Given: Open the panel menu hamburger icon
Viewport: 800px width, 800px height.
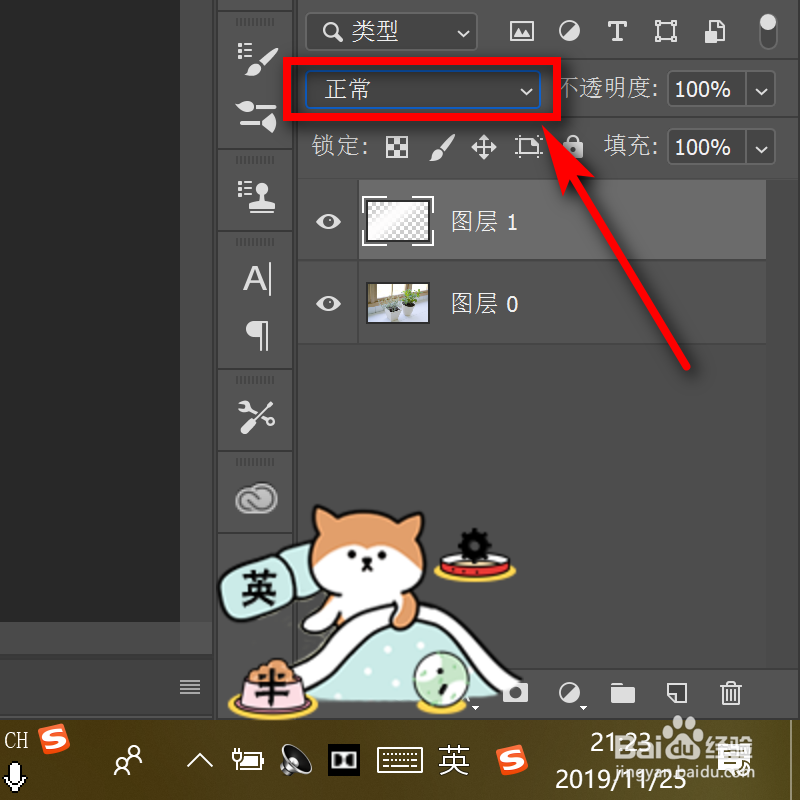Looking at the screenshot, I should (x=190, y=687).
